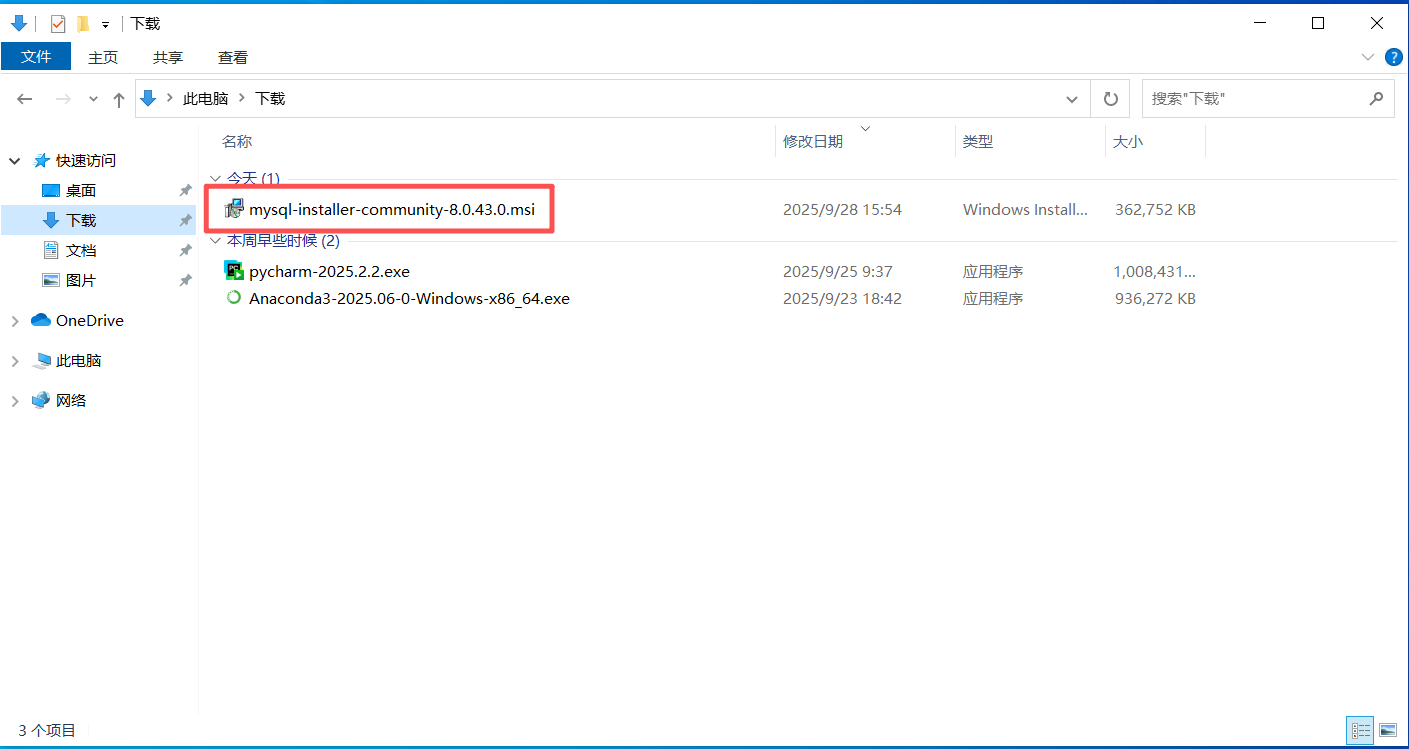Expand the 此电脑 tree node
This screenshot has width=1409, height=749.
[15, 361]
